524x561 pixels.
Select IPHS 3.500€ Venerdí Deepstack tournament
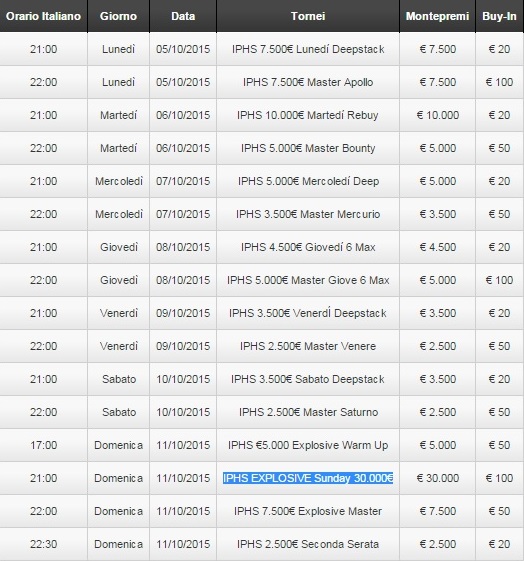[x=308, y=313]
